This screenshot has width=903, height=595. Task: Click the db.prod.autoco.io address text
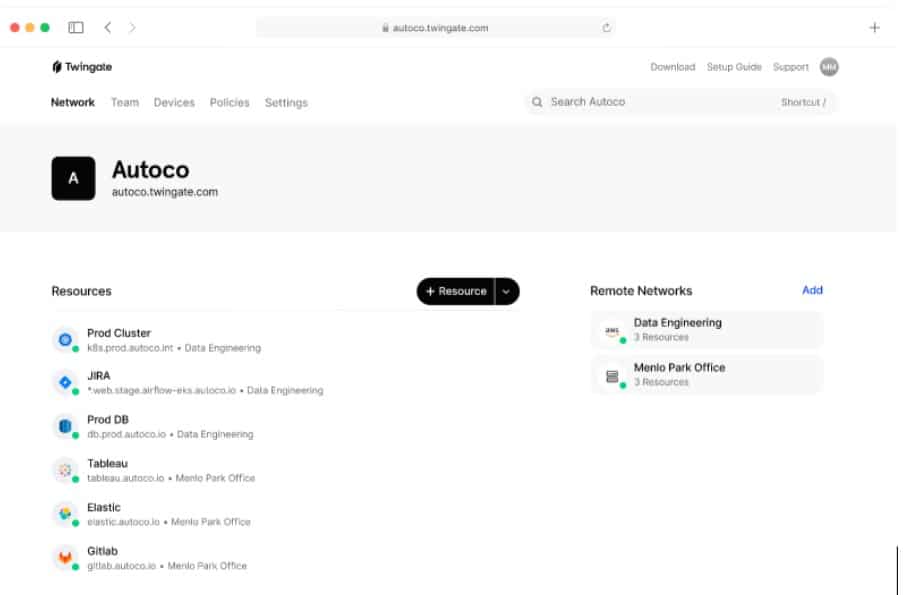pyautogui.click(x=127, y=434)
